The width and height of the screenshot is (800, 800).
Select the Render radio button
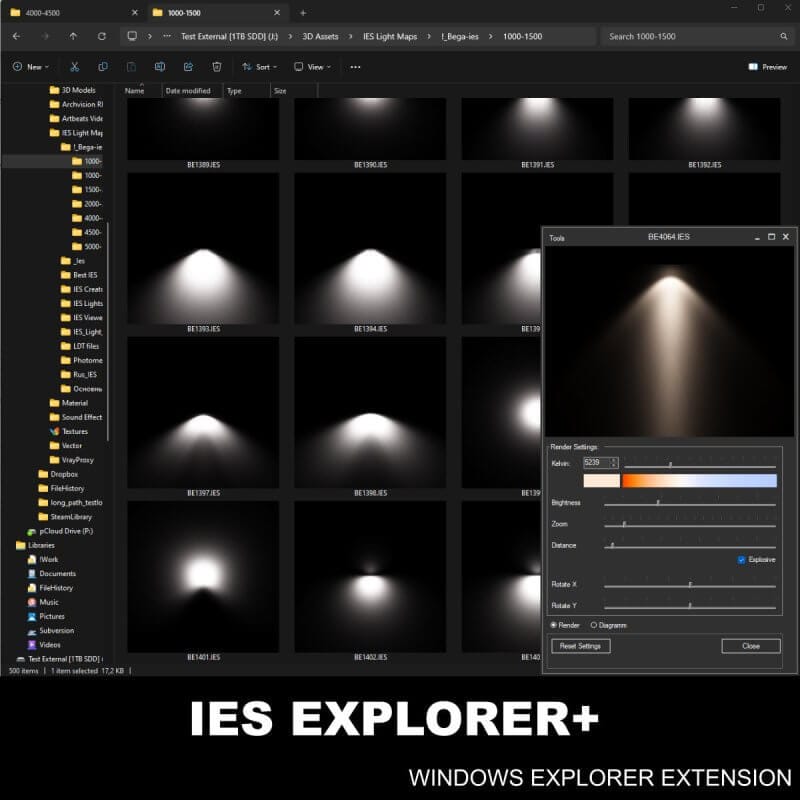(x=554, y=625)
